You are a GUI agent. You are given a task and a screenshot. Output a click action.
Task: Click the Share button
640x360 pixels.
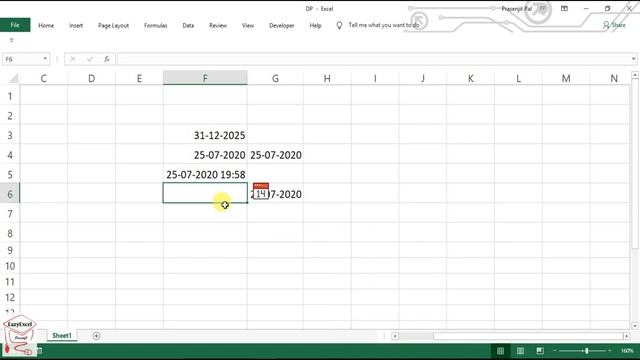click(614, 25)
